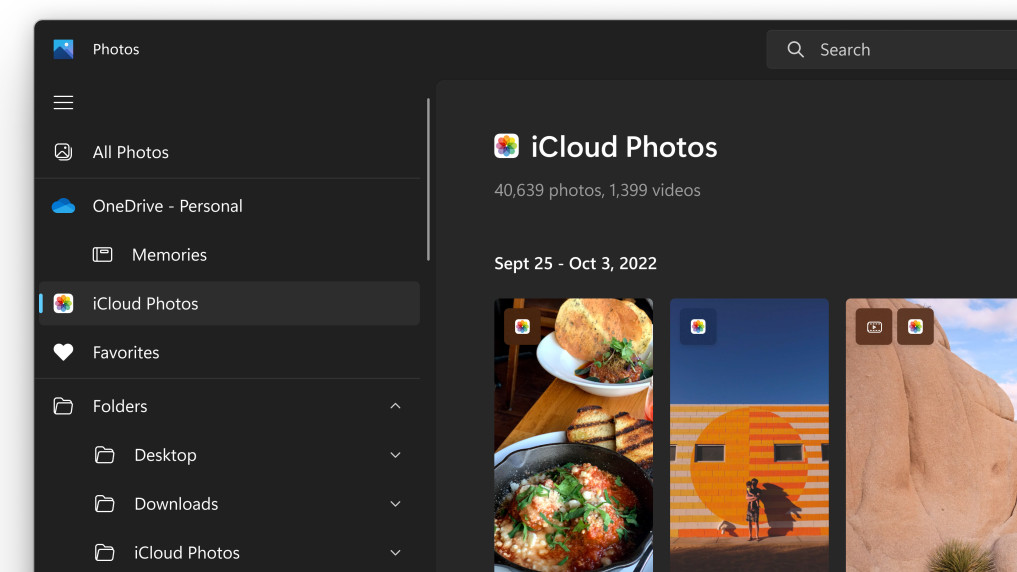Open Favorites in the sidebar
The width and height of the screenshot is (1017, 572).
(x=229, y=352)
